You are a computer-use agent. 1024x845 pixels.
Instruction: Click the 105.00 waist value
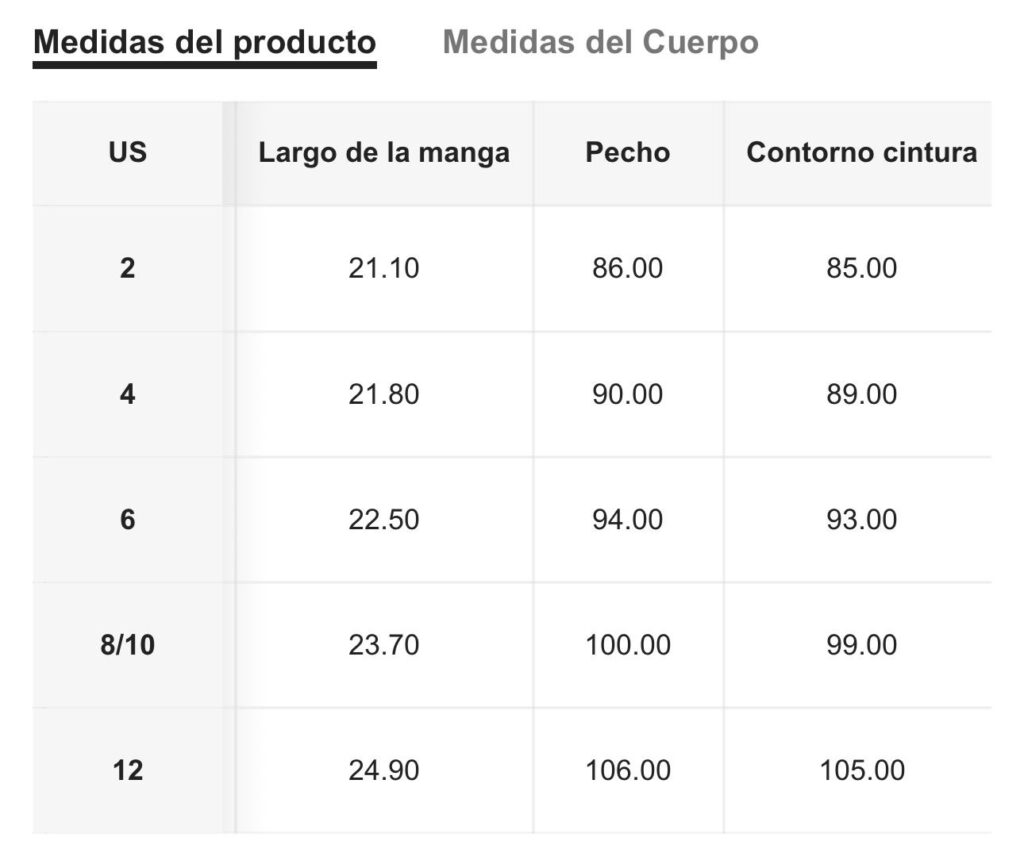861,771
